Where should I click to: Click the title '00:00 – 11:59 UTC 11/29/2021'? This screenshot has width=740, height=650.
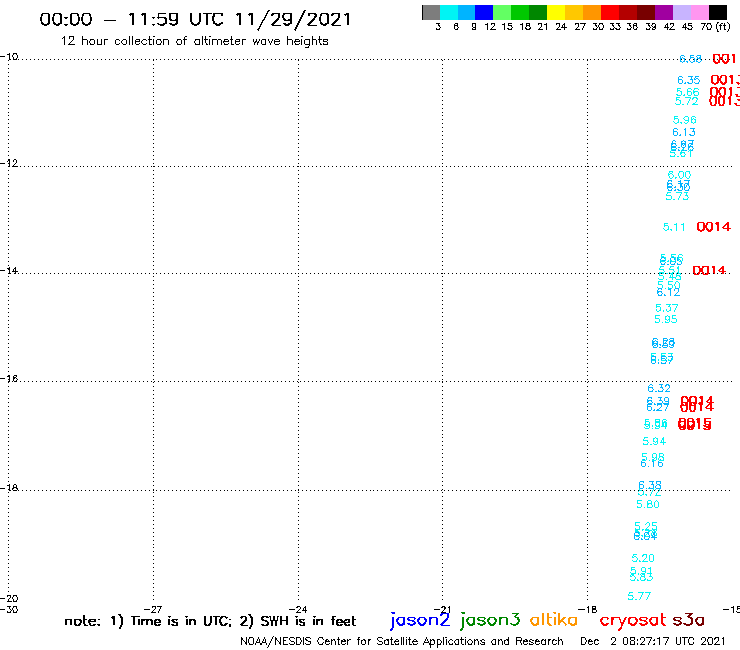[195, 20]
